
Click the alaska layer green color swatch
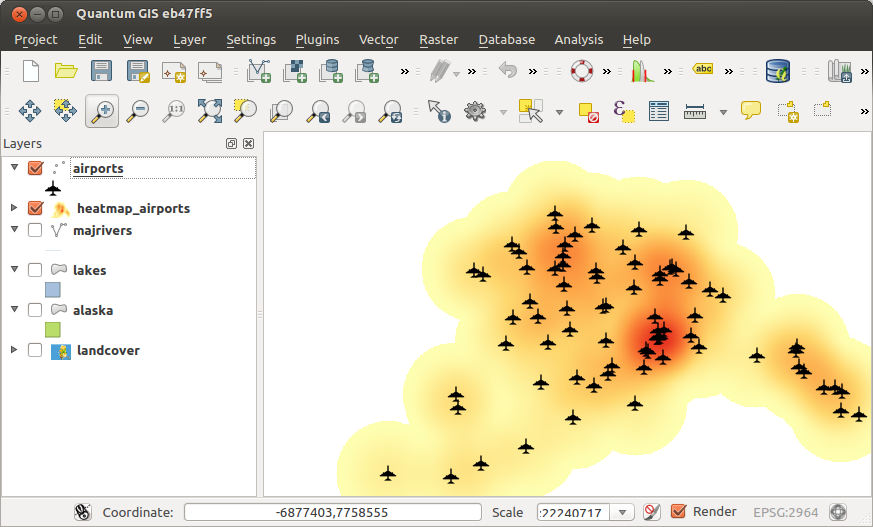[53, 329]
